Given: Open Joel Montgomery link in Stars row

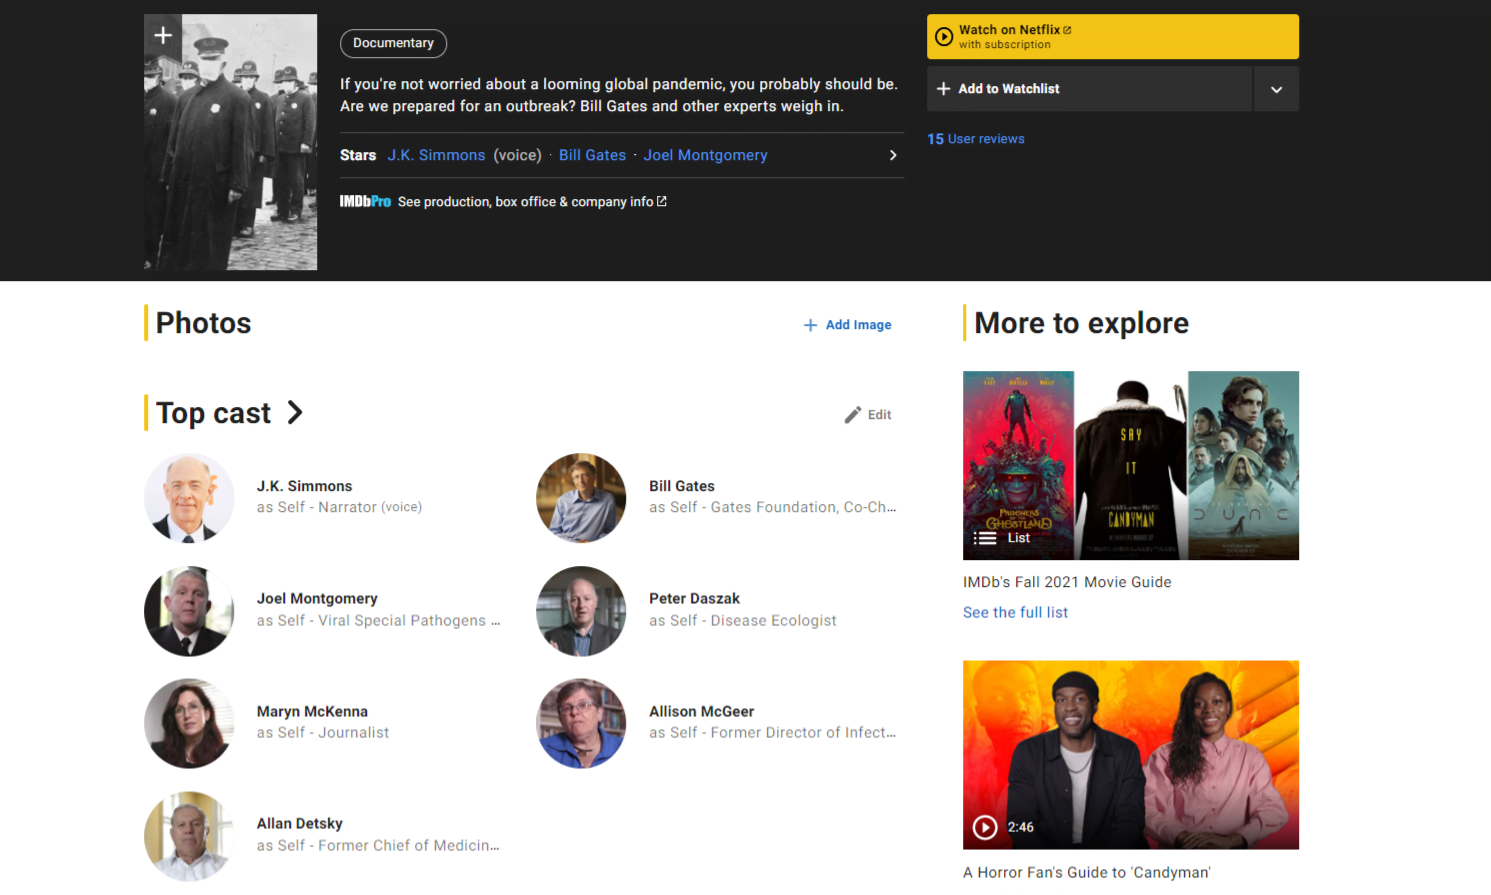Looking at the screenshot, I should pyautogui.click(x=705, y=155).
